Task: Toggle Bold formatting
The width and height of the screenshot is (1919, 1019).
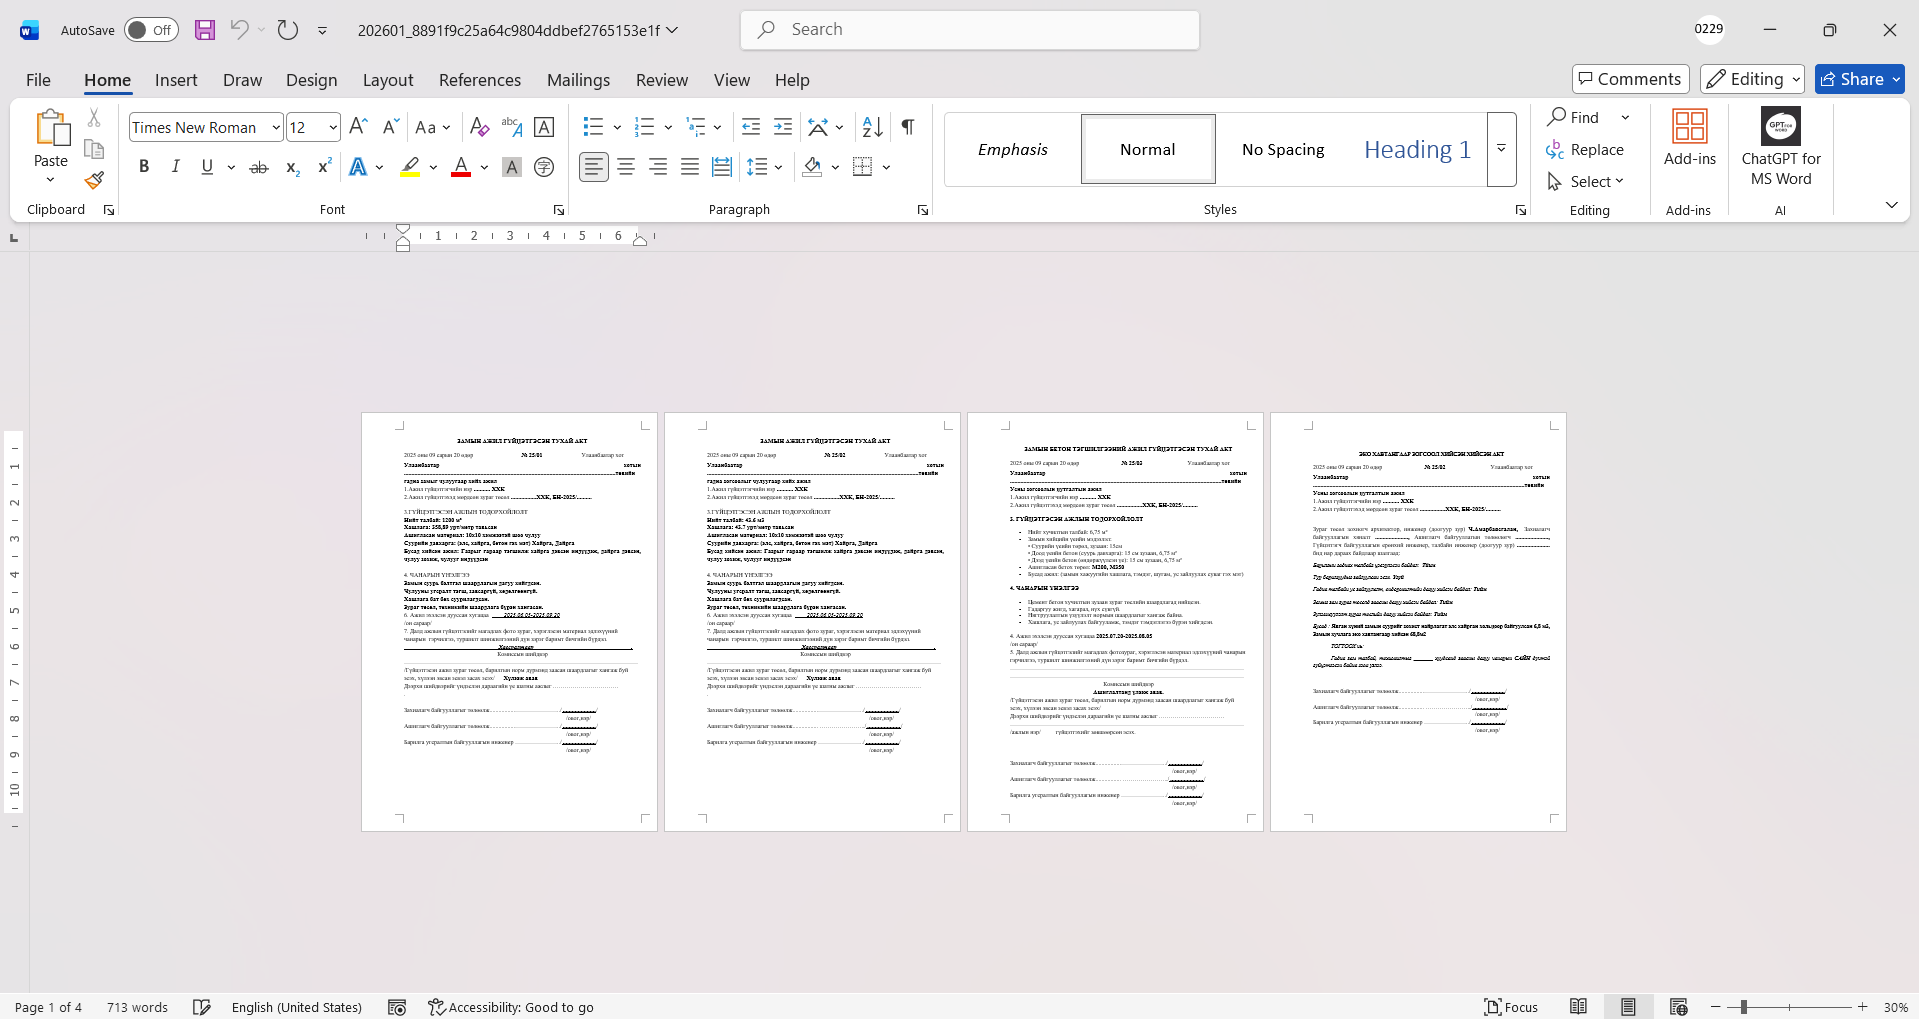Action: (x=144, y=167)
